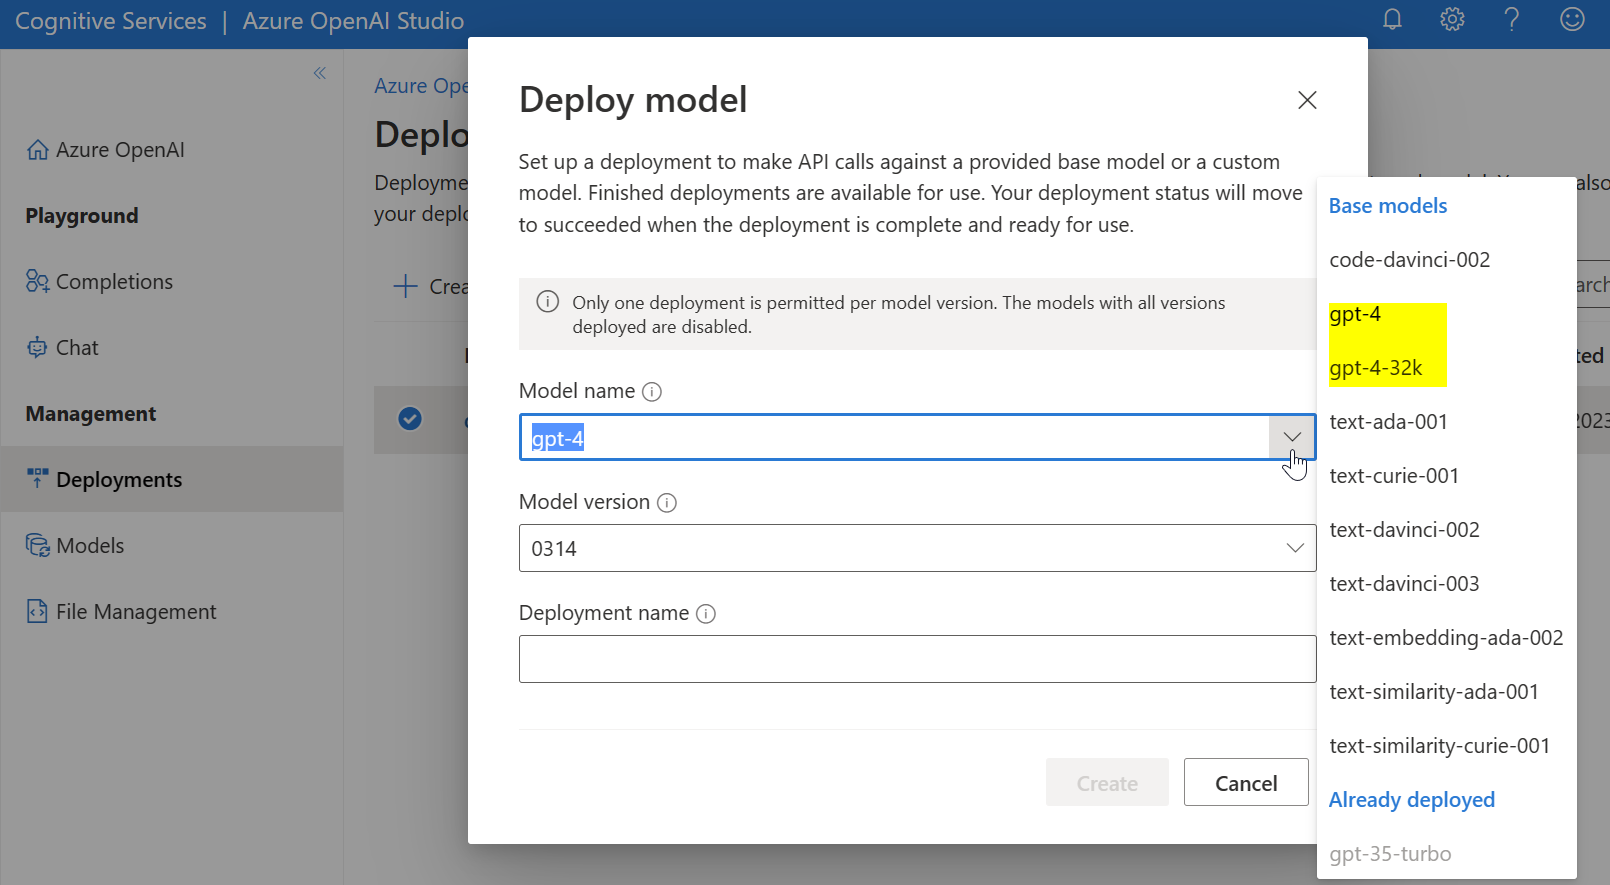Open the help question mark icon

click(x=1512, y=20)
